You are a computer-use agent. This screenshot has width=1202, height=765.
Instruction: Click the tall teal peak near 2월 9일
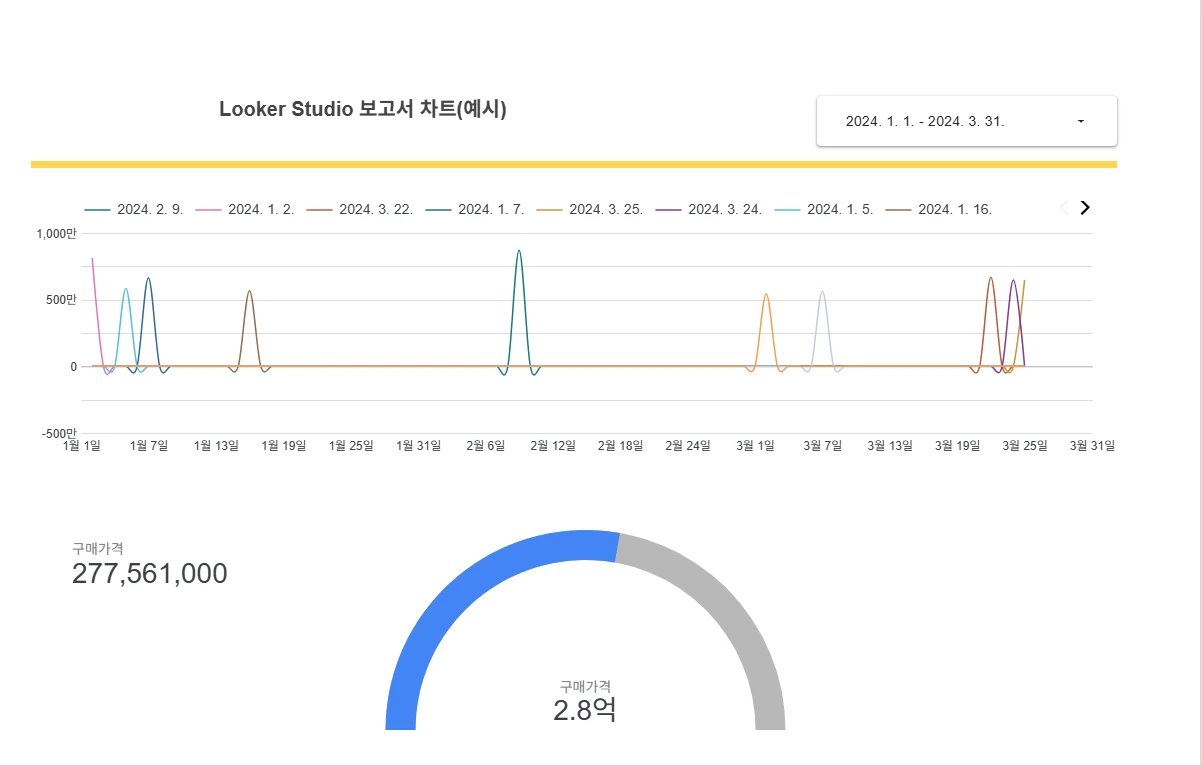point(519,253)
